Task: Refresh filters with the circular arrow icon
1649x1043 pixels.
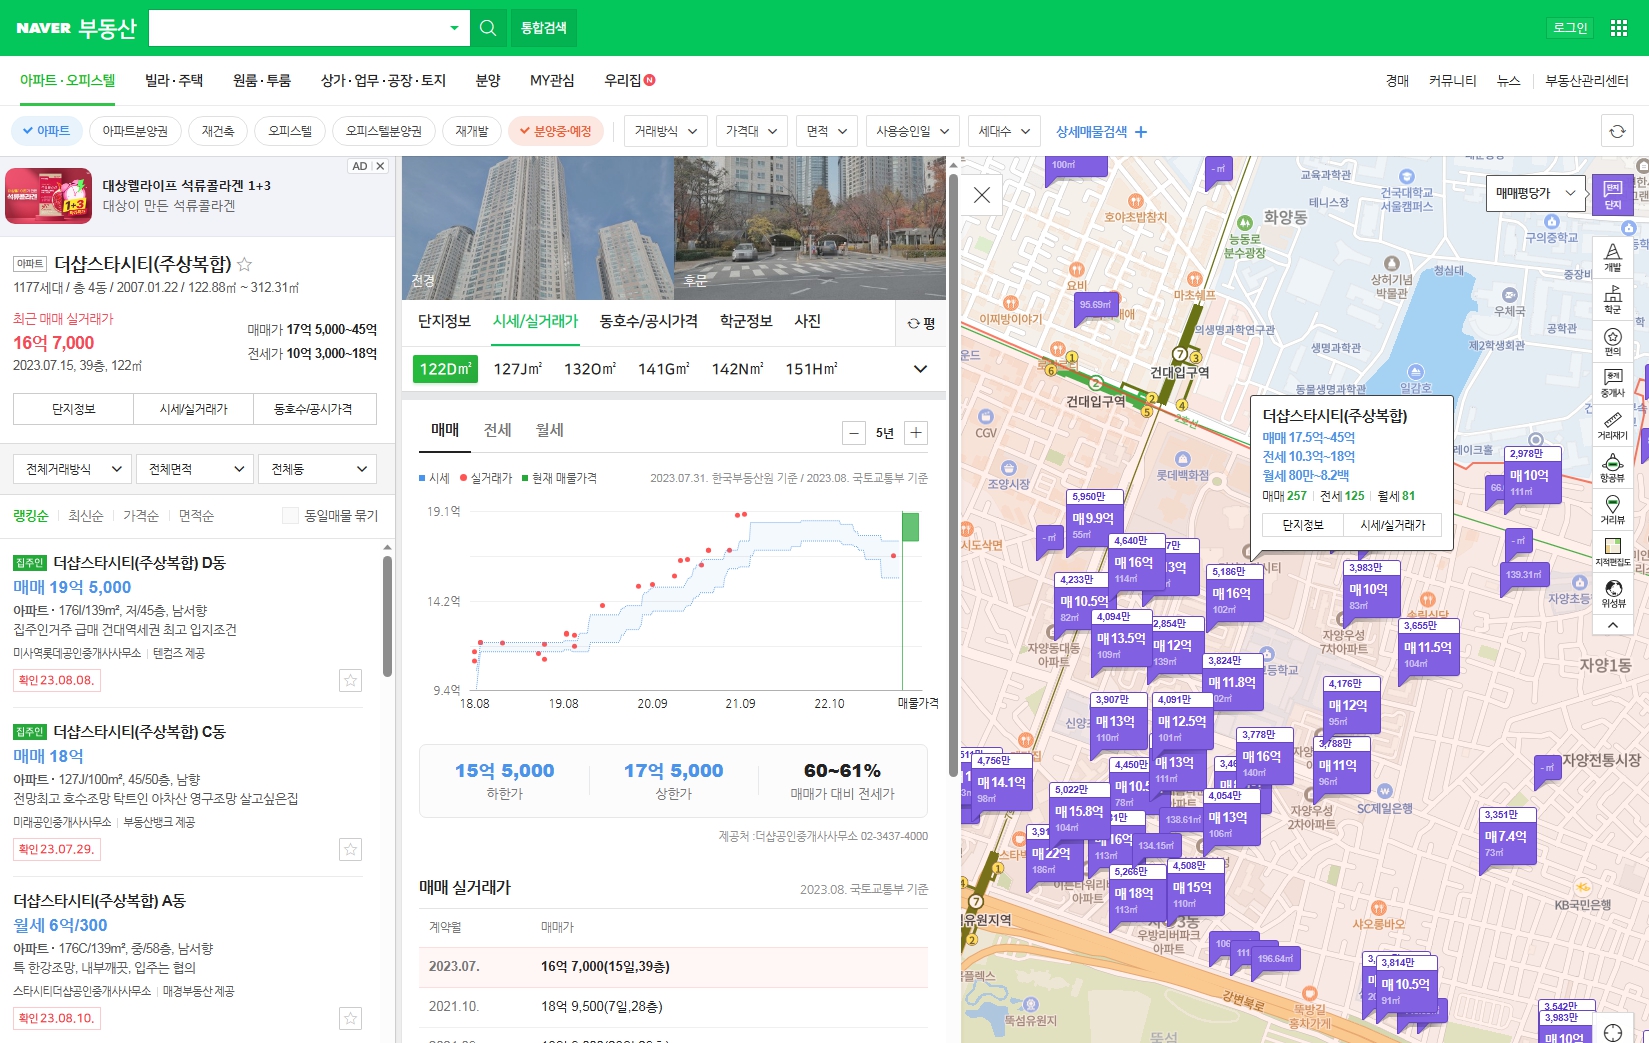Action: tap(1617, 131)
